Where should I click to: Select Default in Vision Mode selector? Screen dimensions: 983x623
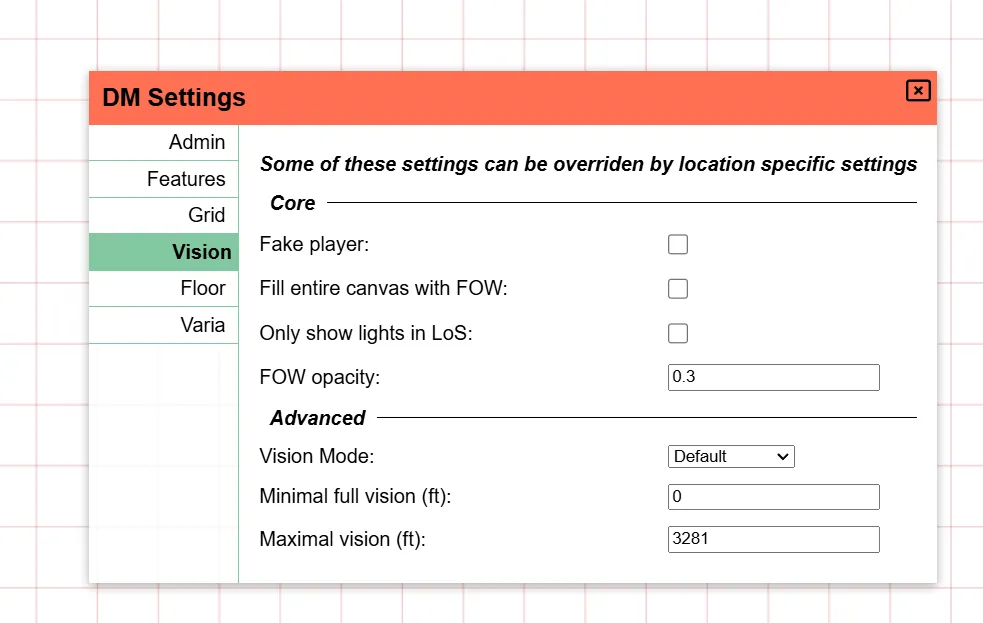pos(731,456)
